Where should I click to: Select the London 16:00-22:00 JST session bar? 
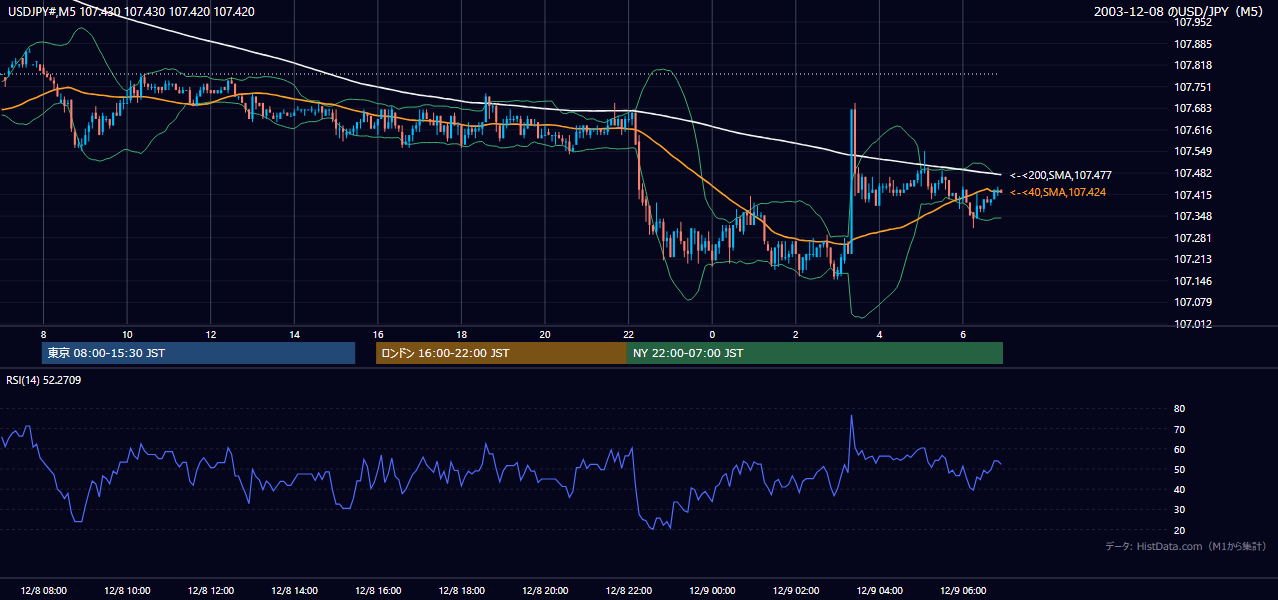(501, 353)
